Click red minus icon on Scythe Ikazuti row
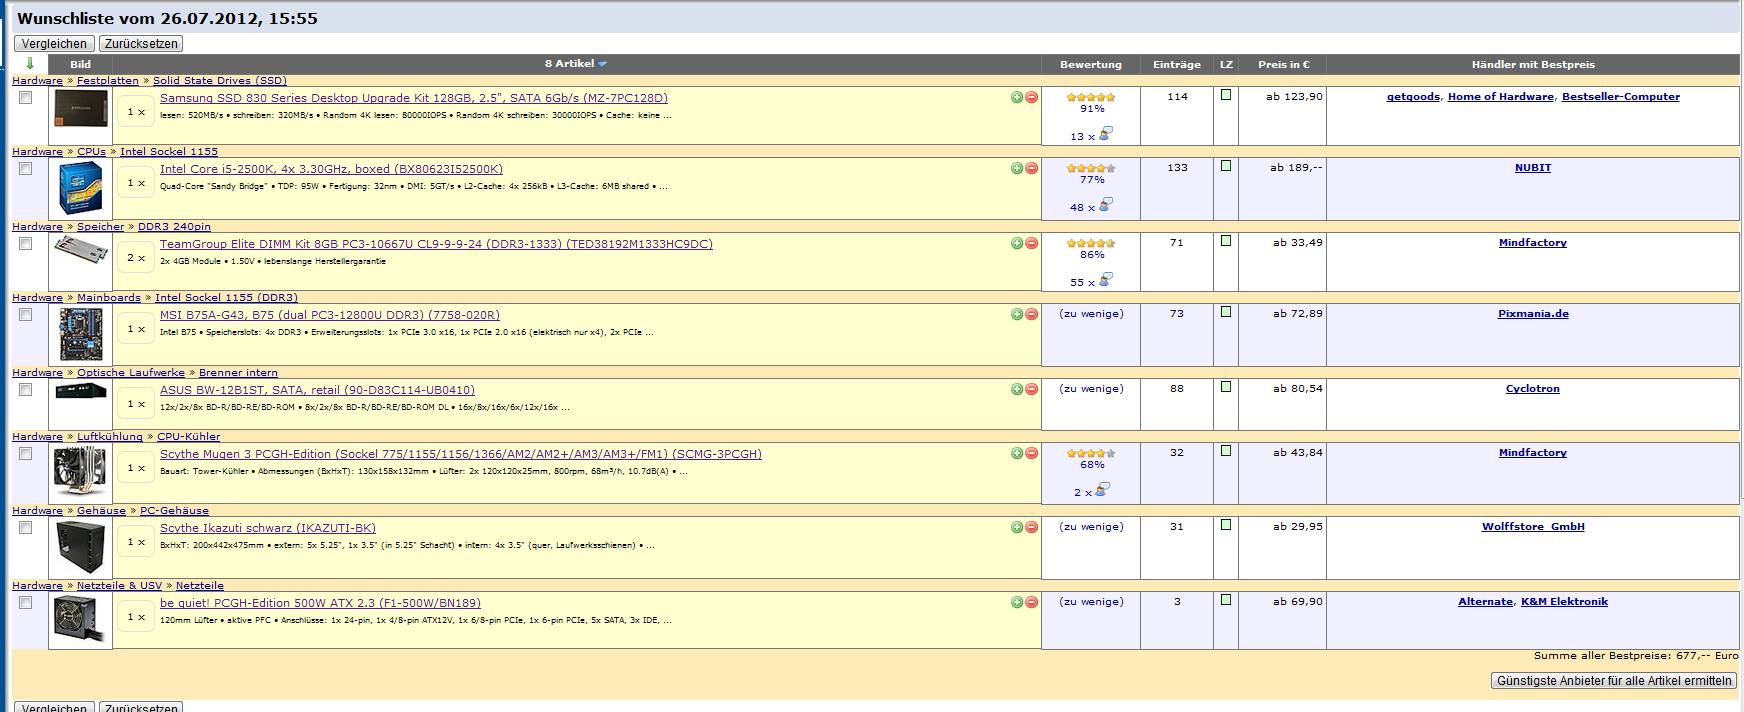Viewport: 1744px width, 712px height. (x=1031, y=527)
